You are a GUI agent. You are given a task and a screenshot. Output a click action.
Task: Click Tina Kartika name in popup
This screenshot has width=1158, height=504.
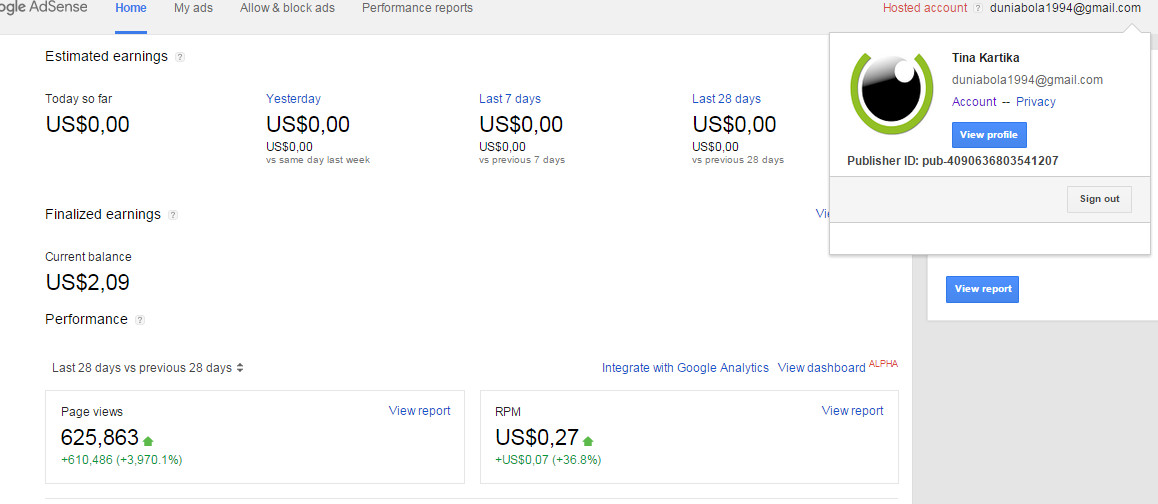[x=986, y=58]
